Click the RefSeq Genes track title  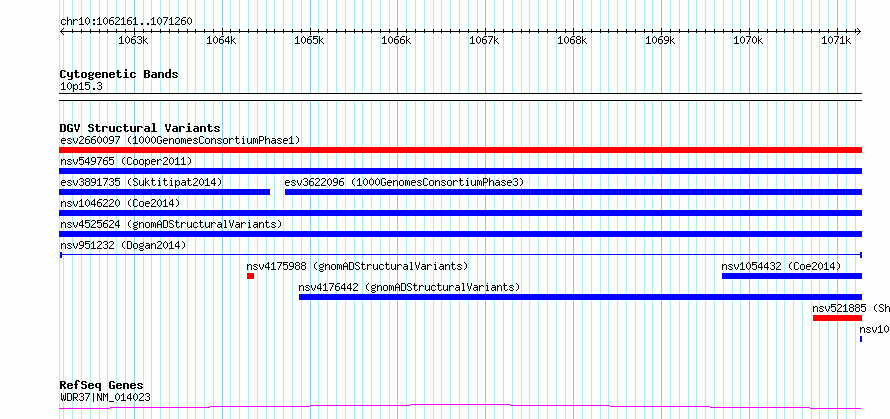[x=101, y=386]
